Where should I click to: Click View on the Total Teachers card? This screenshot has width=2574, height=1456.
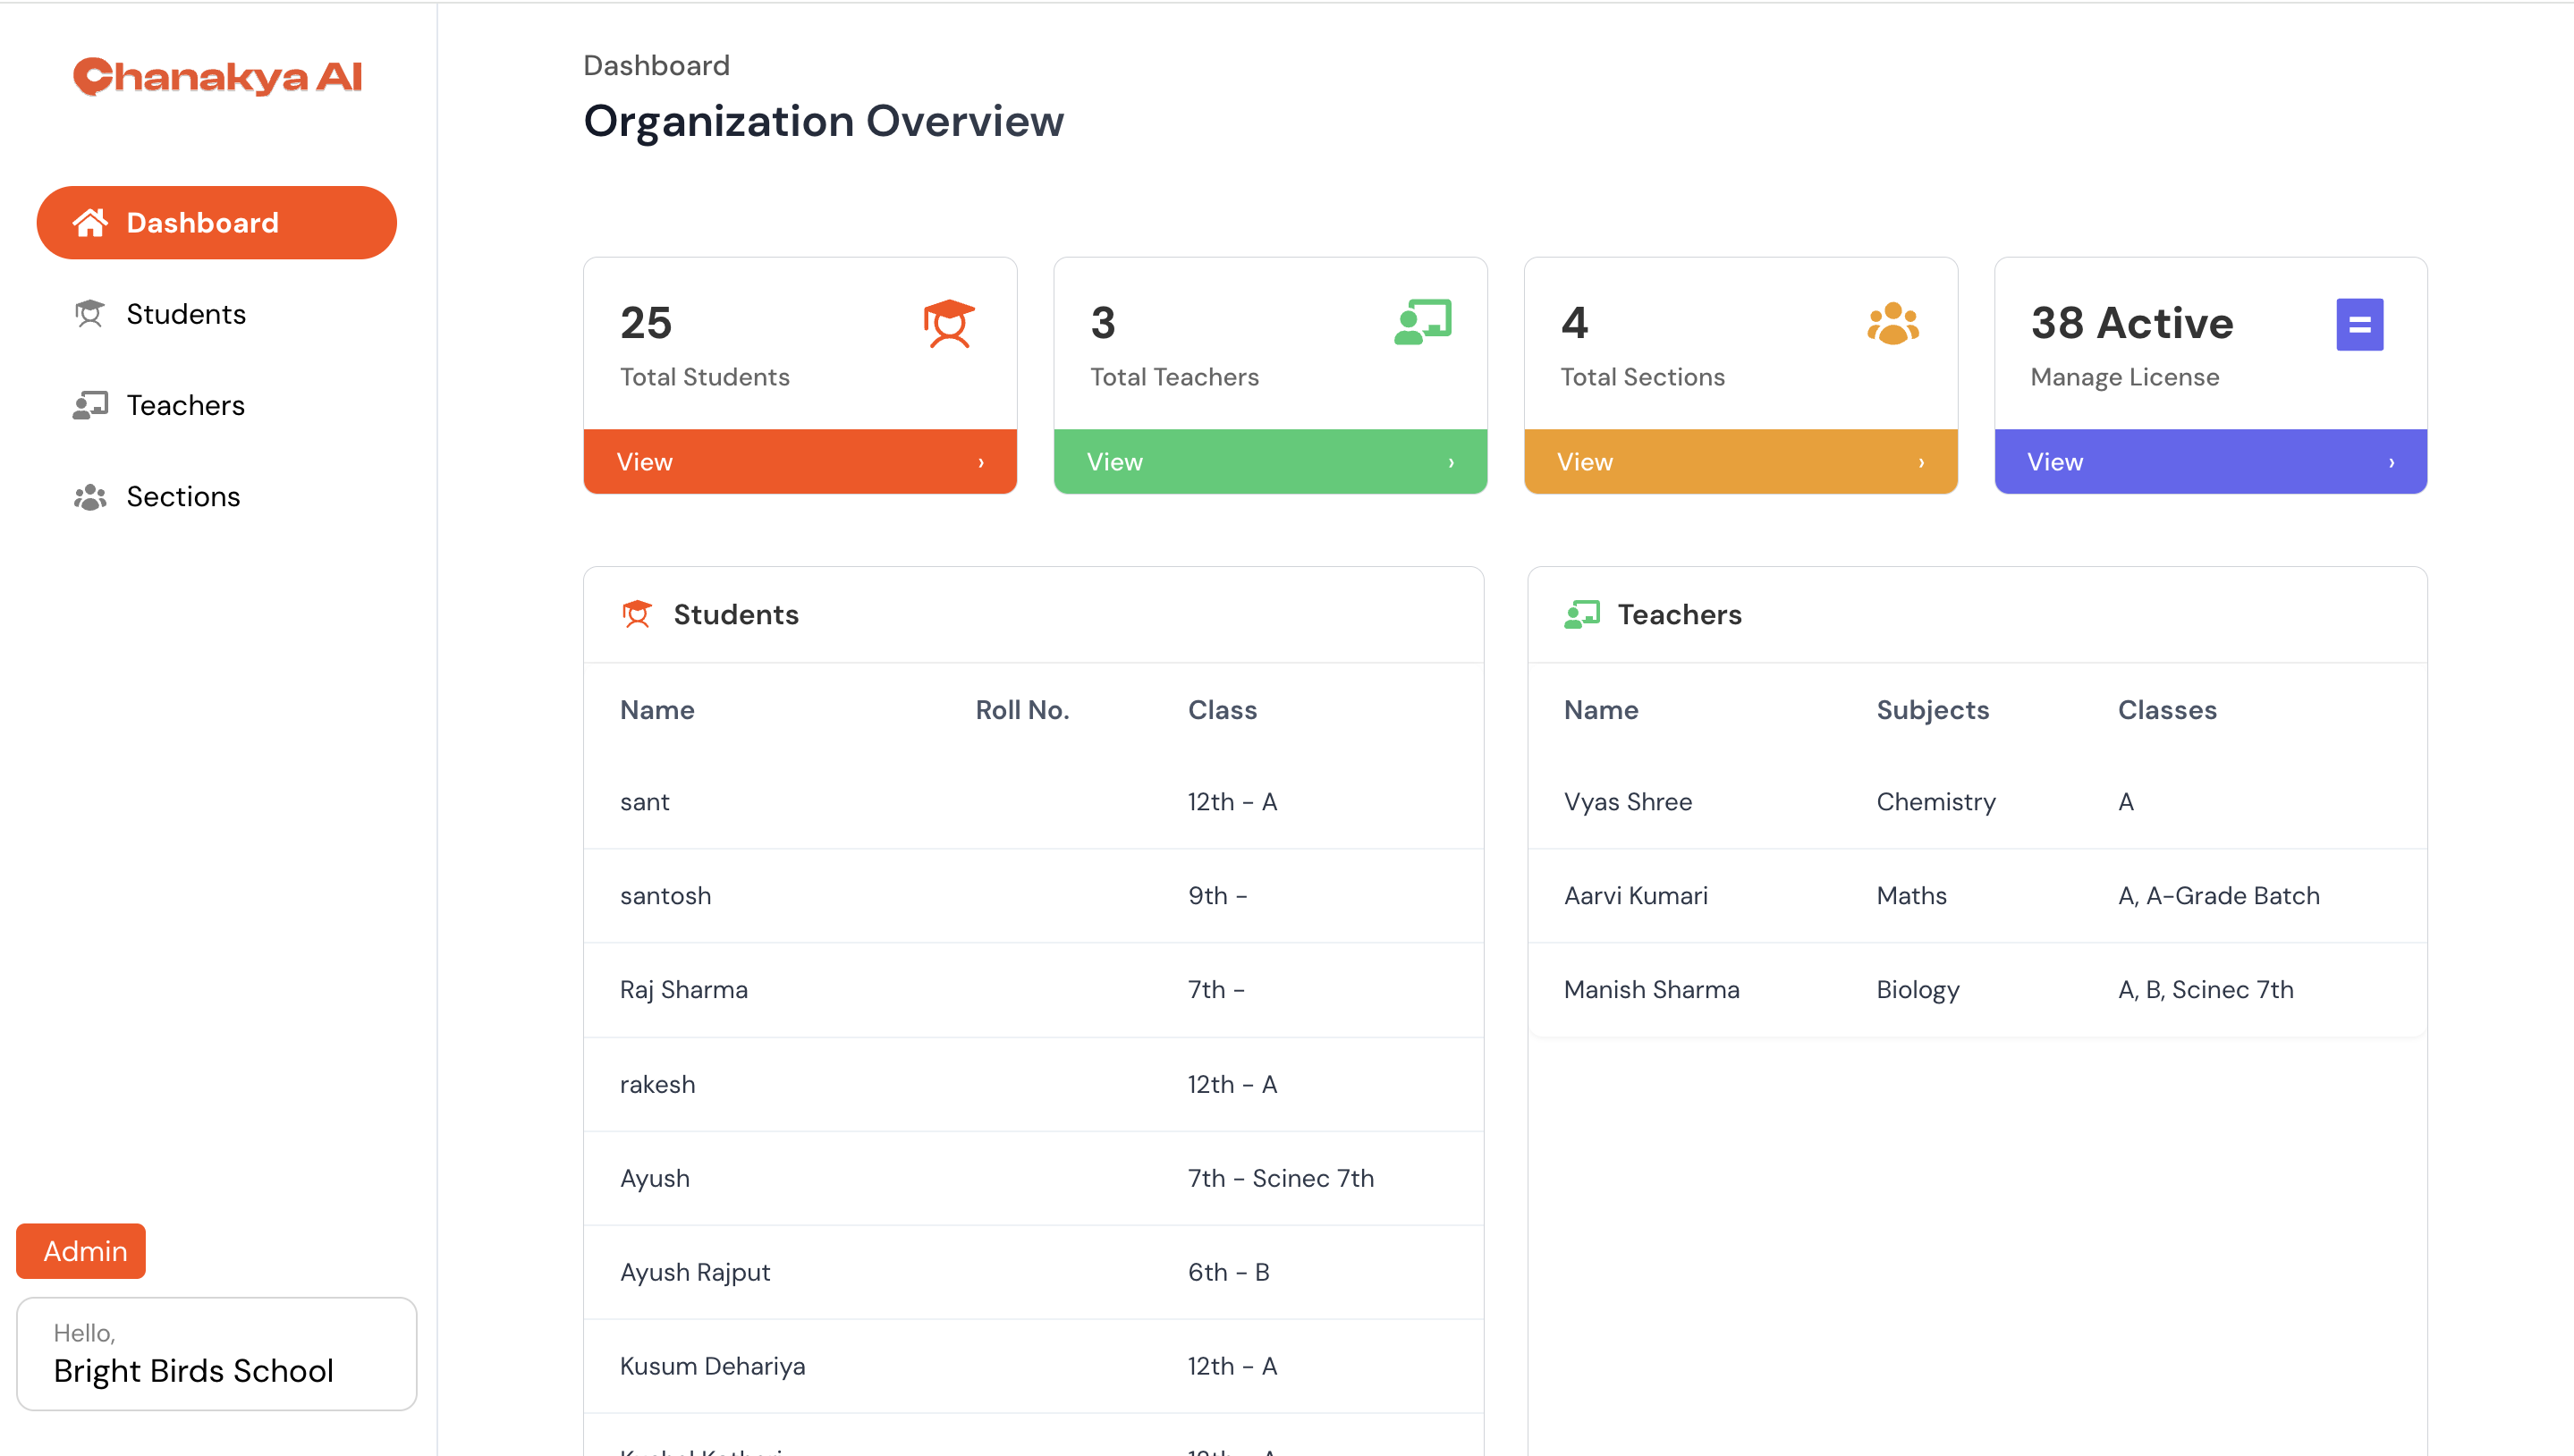(x=1270, y=462)
